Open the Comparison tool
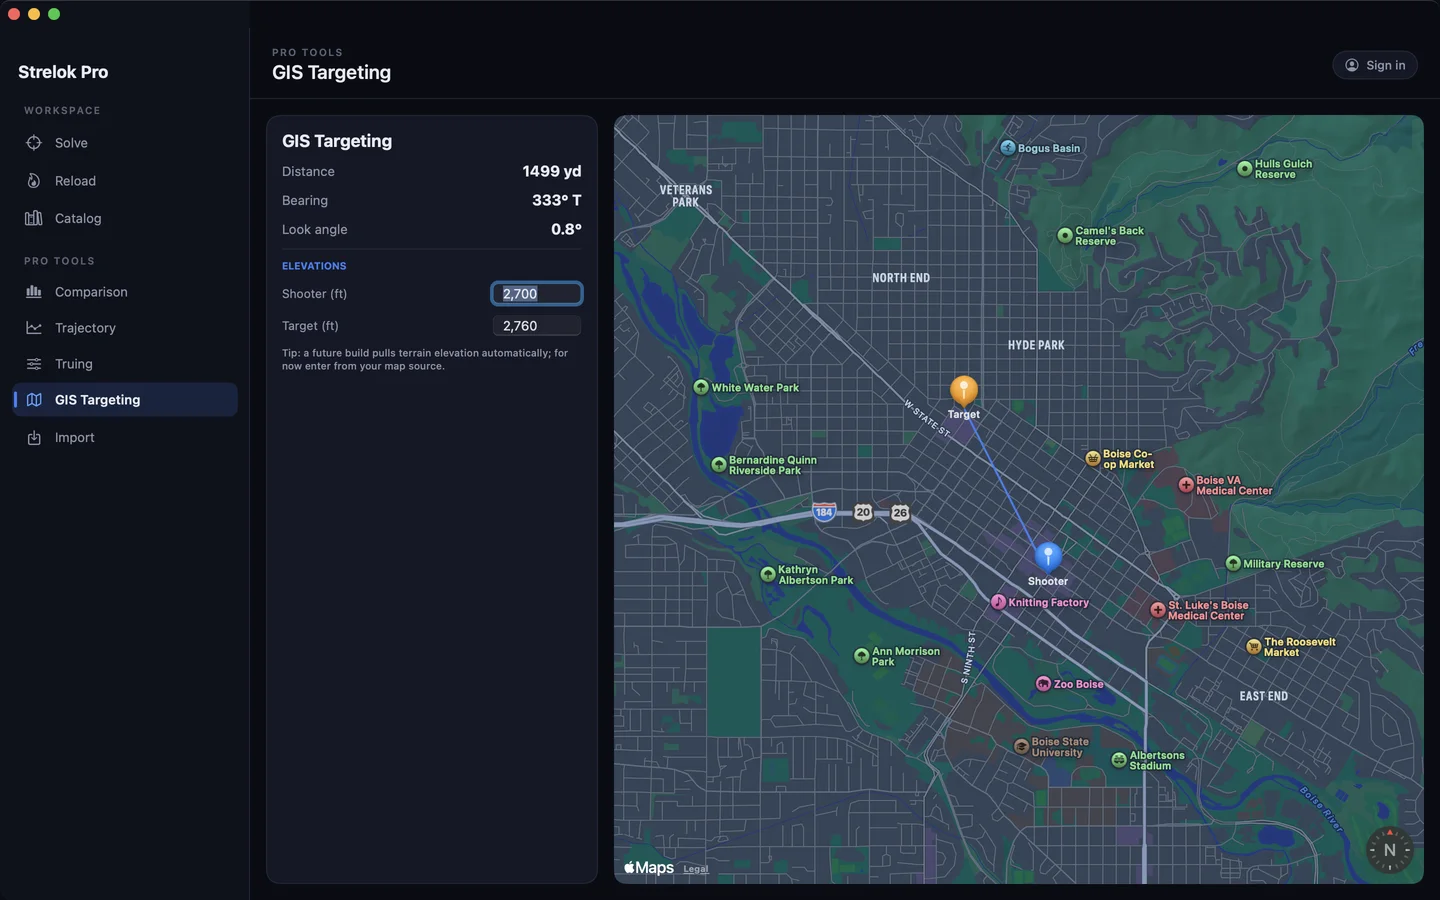This screenshot has height=900, width=1440. 125,292
